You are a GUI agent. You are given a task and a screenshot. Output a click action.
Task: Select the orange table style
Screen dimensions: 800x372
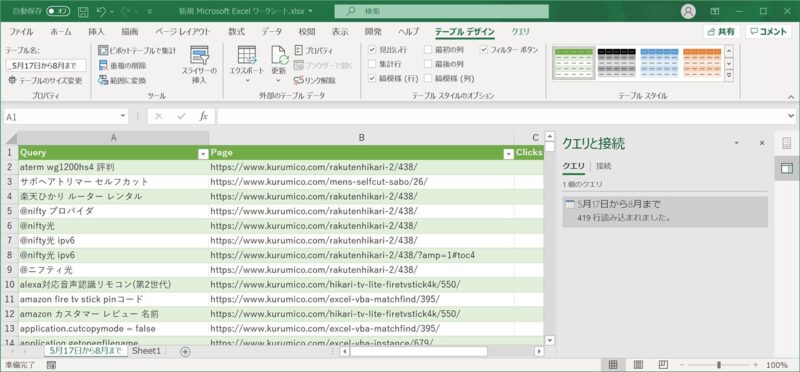pos(702,63)
